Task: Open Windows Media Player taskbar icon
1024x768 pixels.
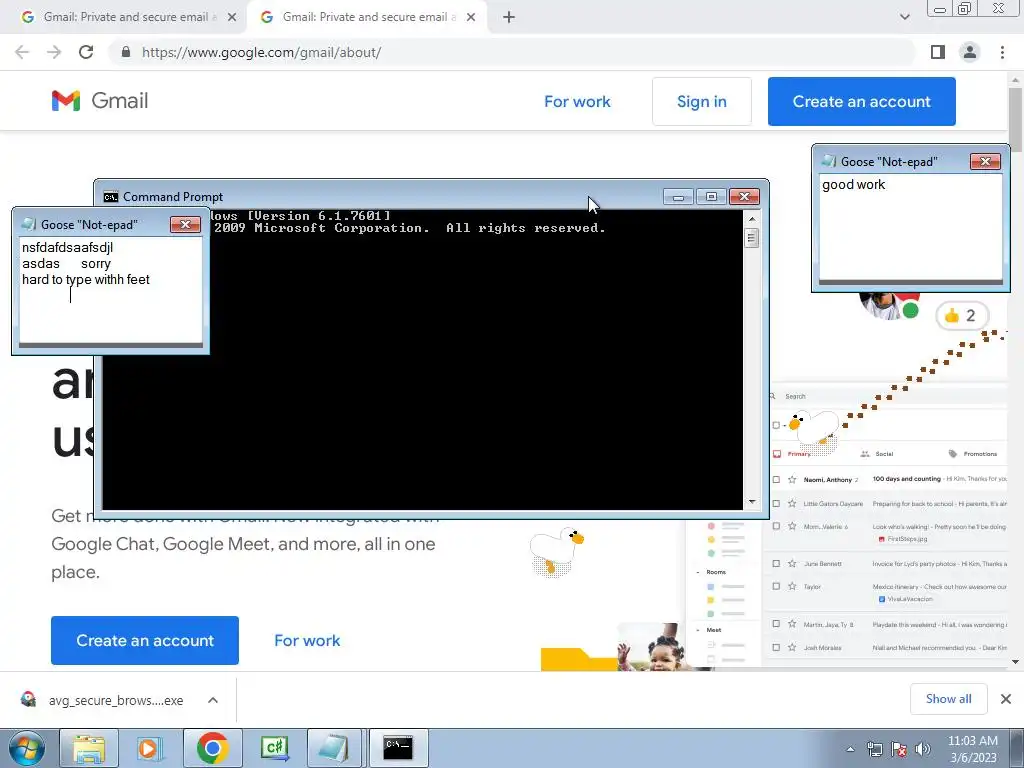Action: tap(150, 748)
